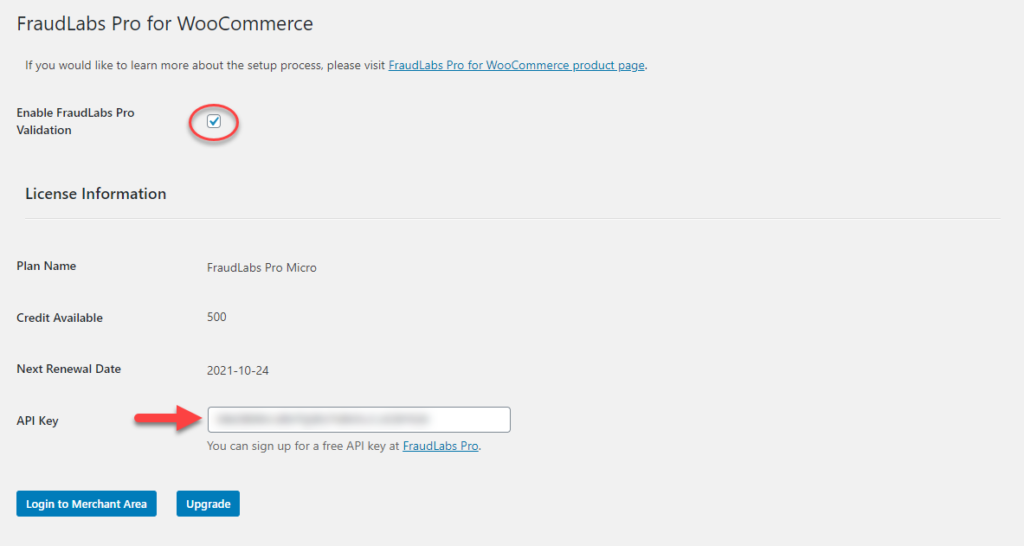The image size is (1024, 546).
Task: Click the Plan Name label
Action: click(46, 266)
